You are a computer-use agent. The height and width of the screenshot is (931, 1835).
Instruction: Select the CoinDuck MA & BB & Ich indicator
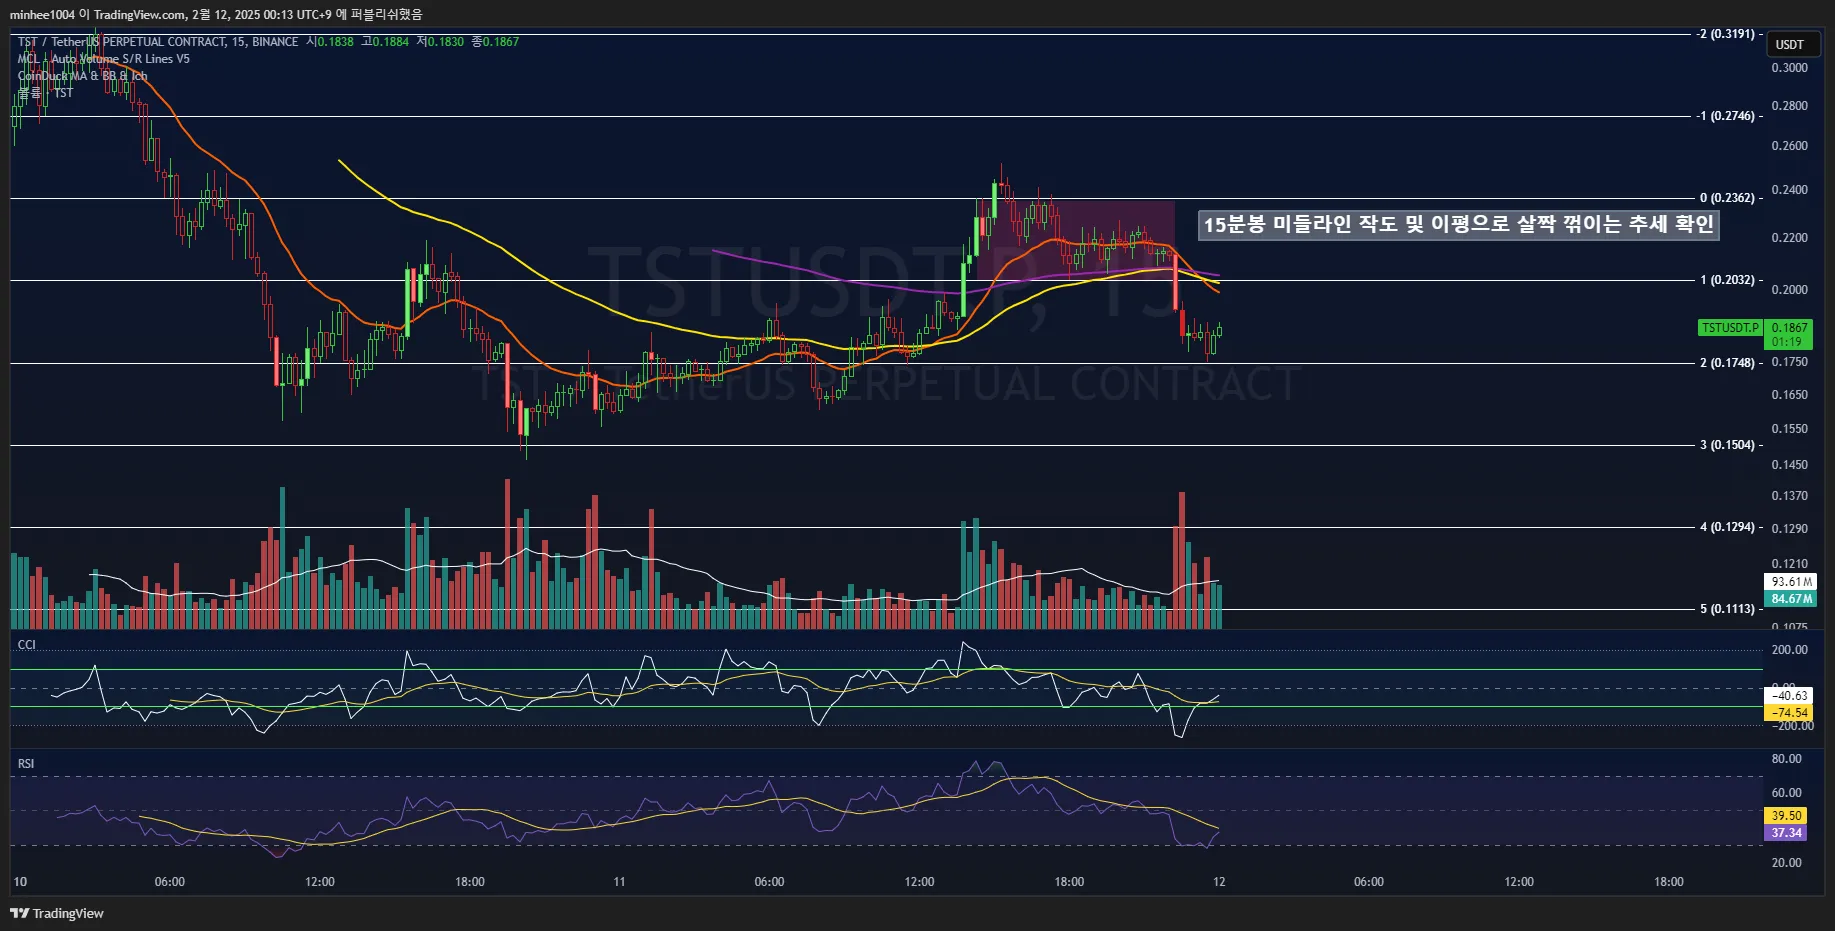coord(82,76)
